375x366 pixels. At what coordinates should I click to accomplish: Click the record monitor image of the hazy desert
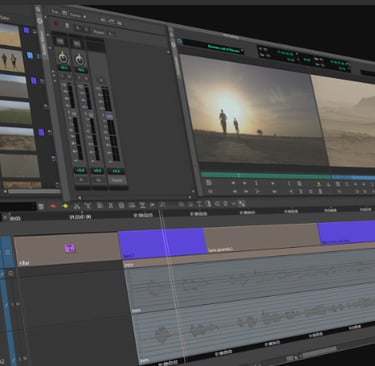347,122
